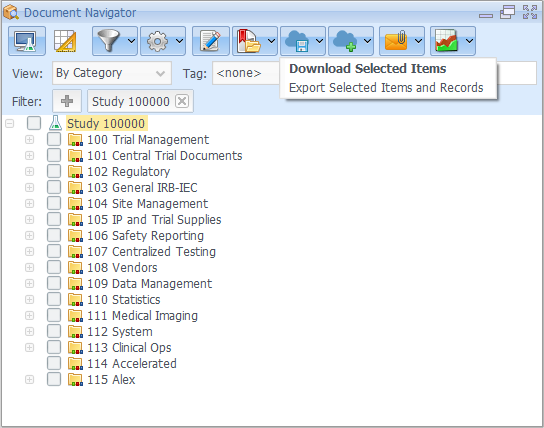Expand the 100 Trial Management folder

(29, 139)
